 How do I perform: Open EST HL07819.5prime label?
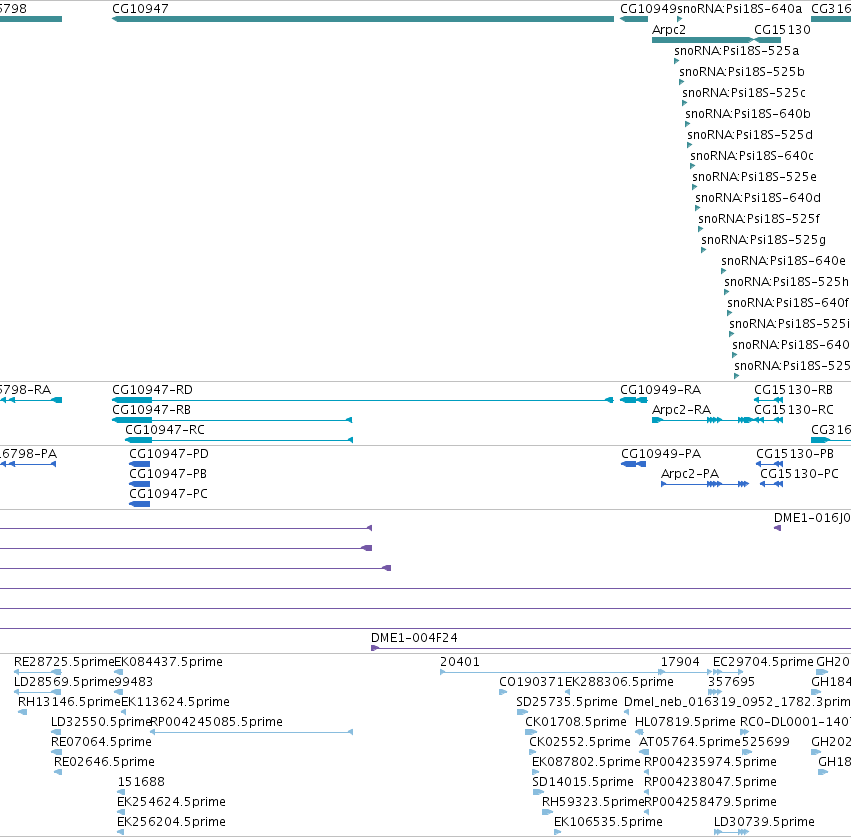[685, 722]
